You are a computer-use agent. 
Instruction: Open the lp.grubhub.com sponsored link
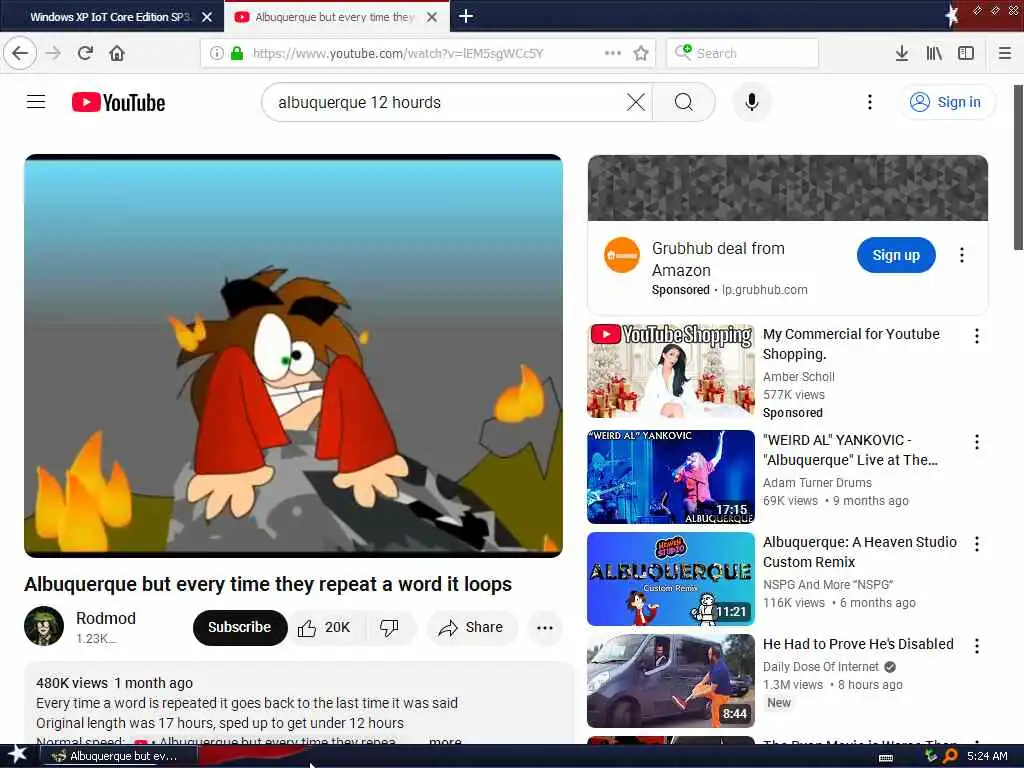(764, 289)
